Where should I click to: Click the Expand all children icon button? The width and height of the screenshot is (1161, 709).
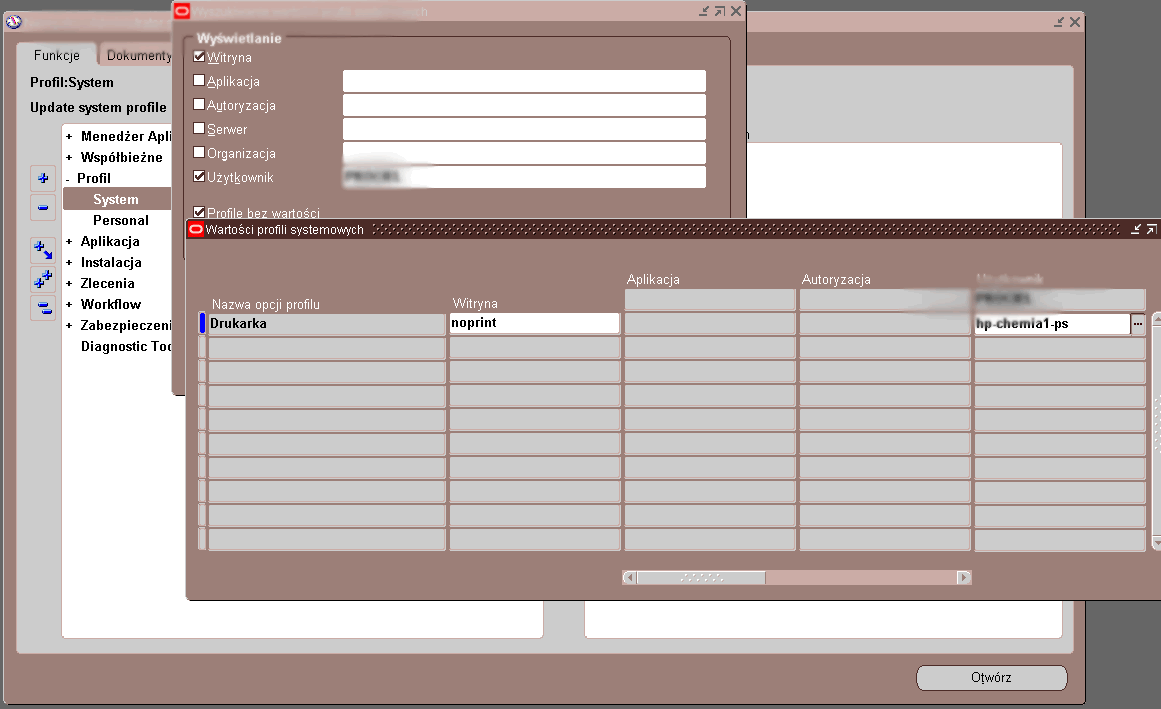tap(43, 250)
